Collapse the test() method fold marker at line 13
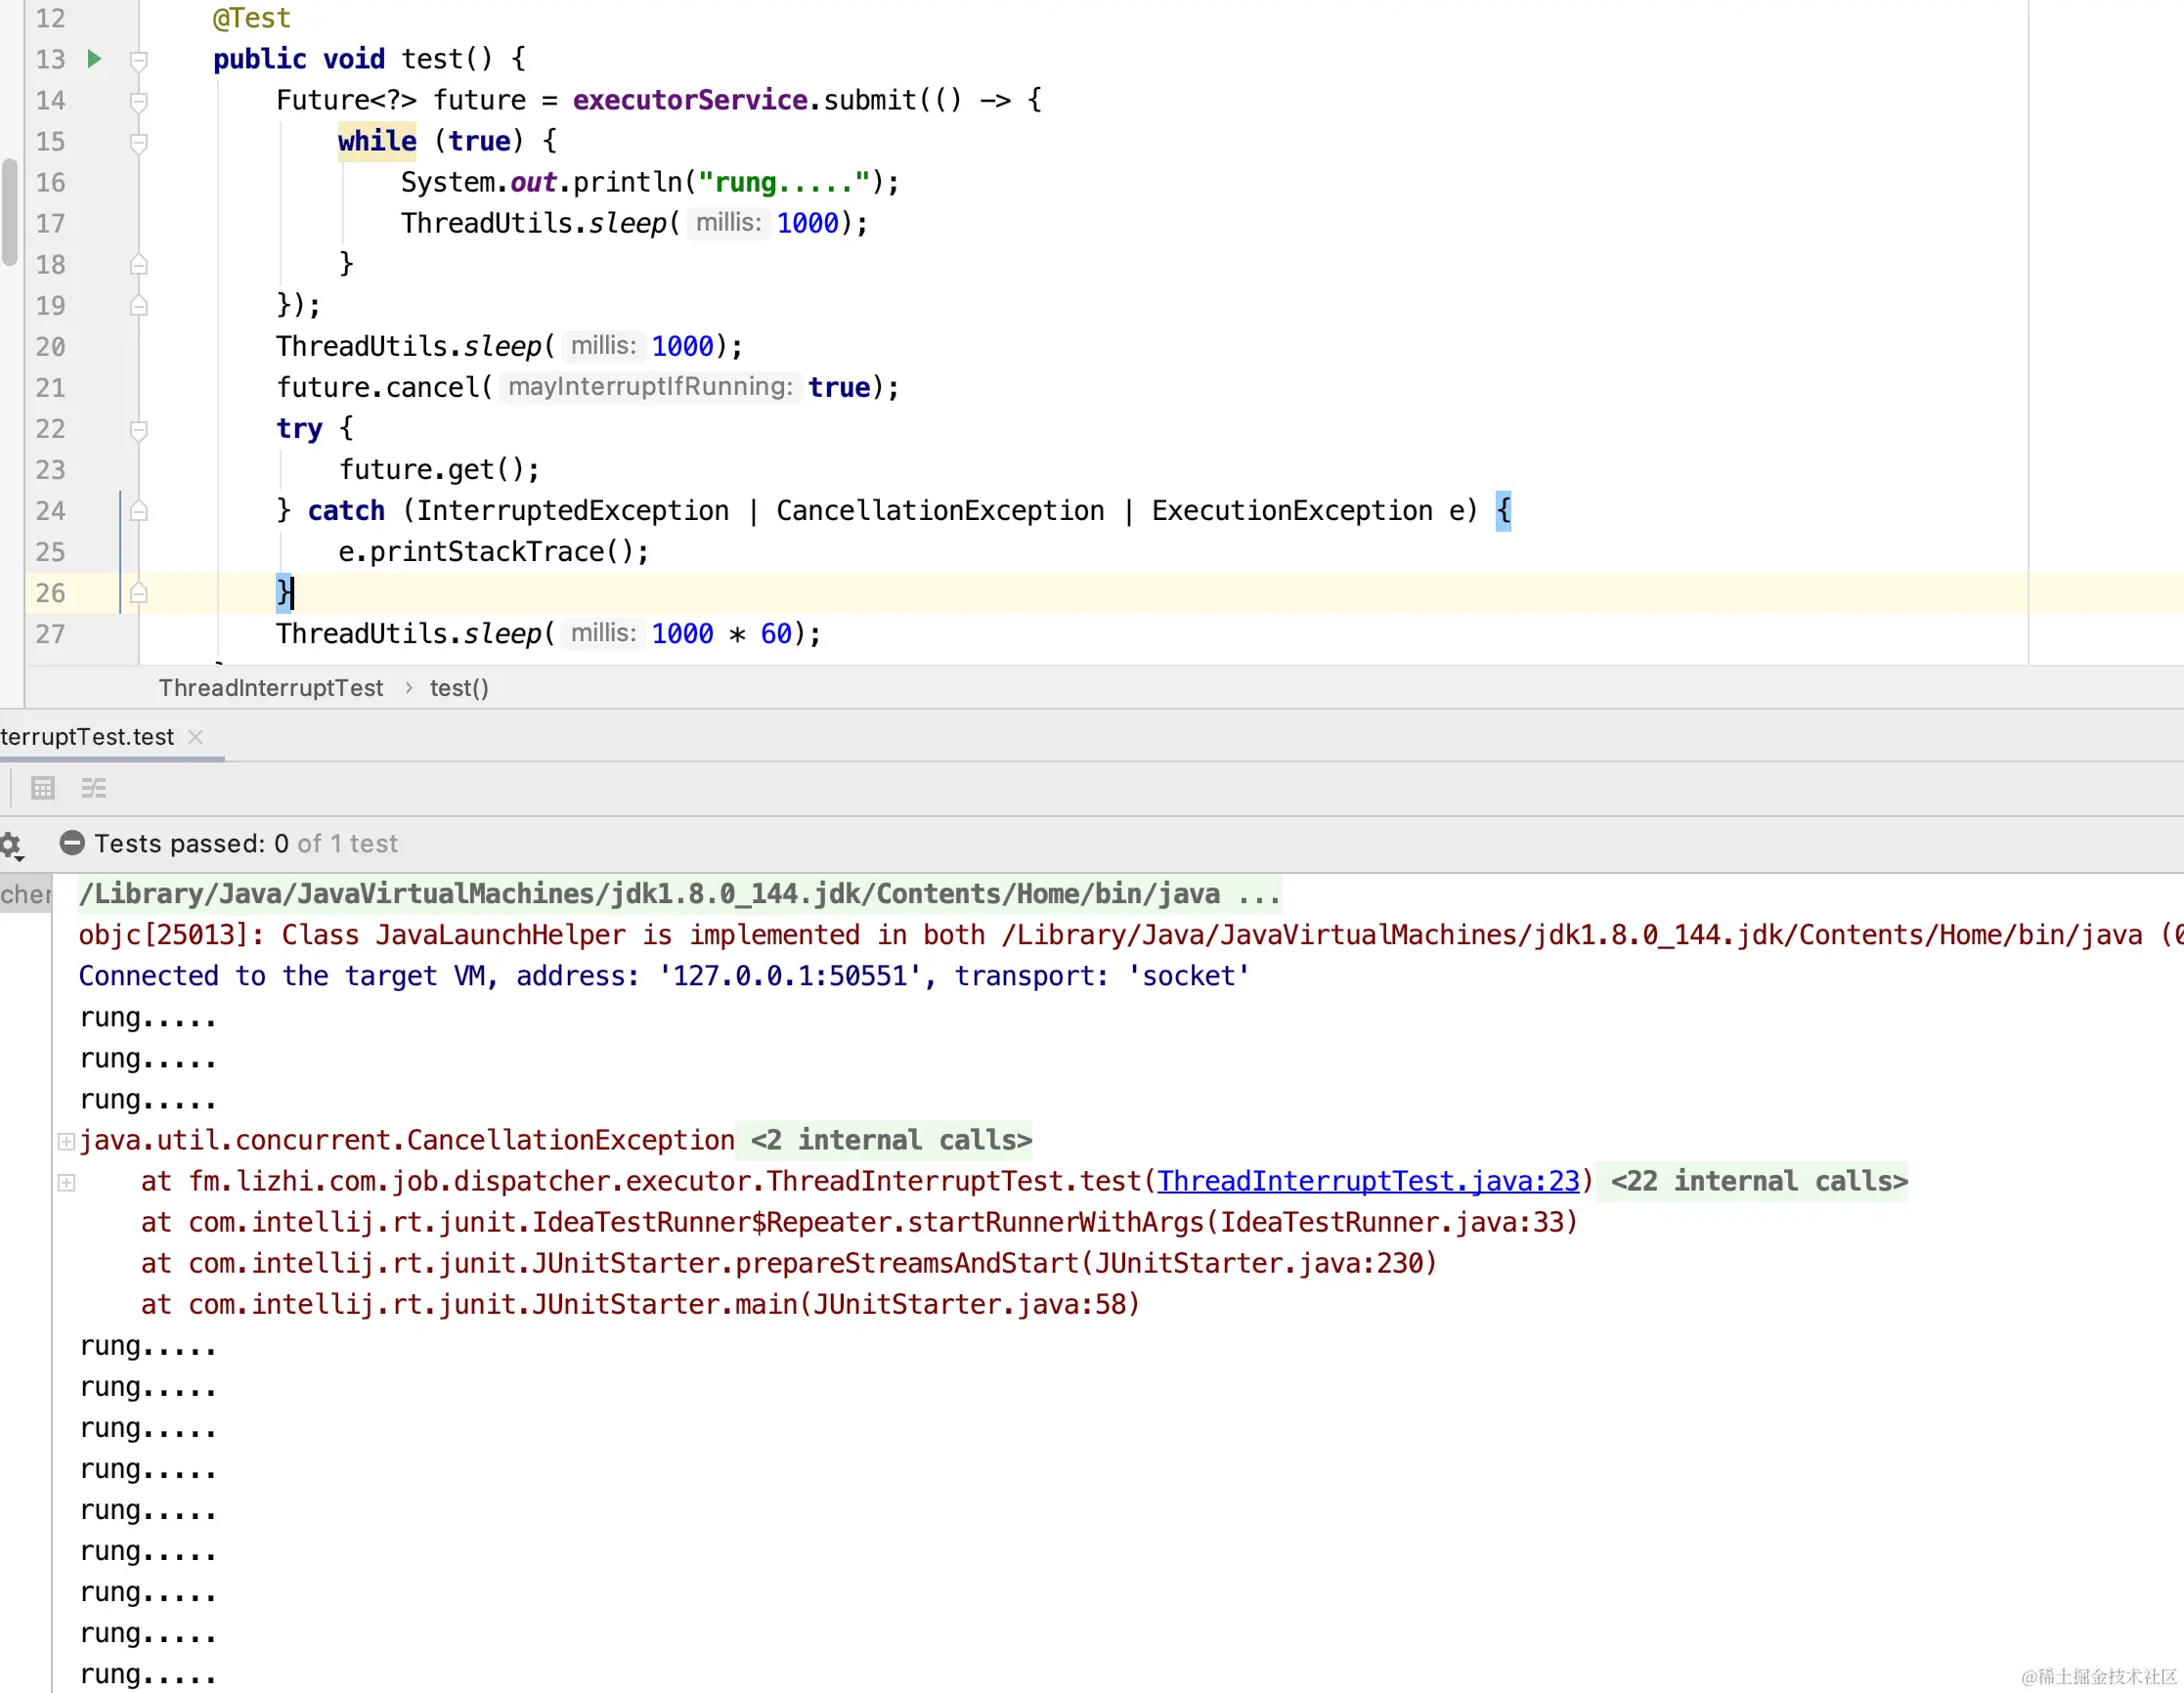2184x1693 pixels. click(139, 60)
